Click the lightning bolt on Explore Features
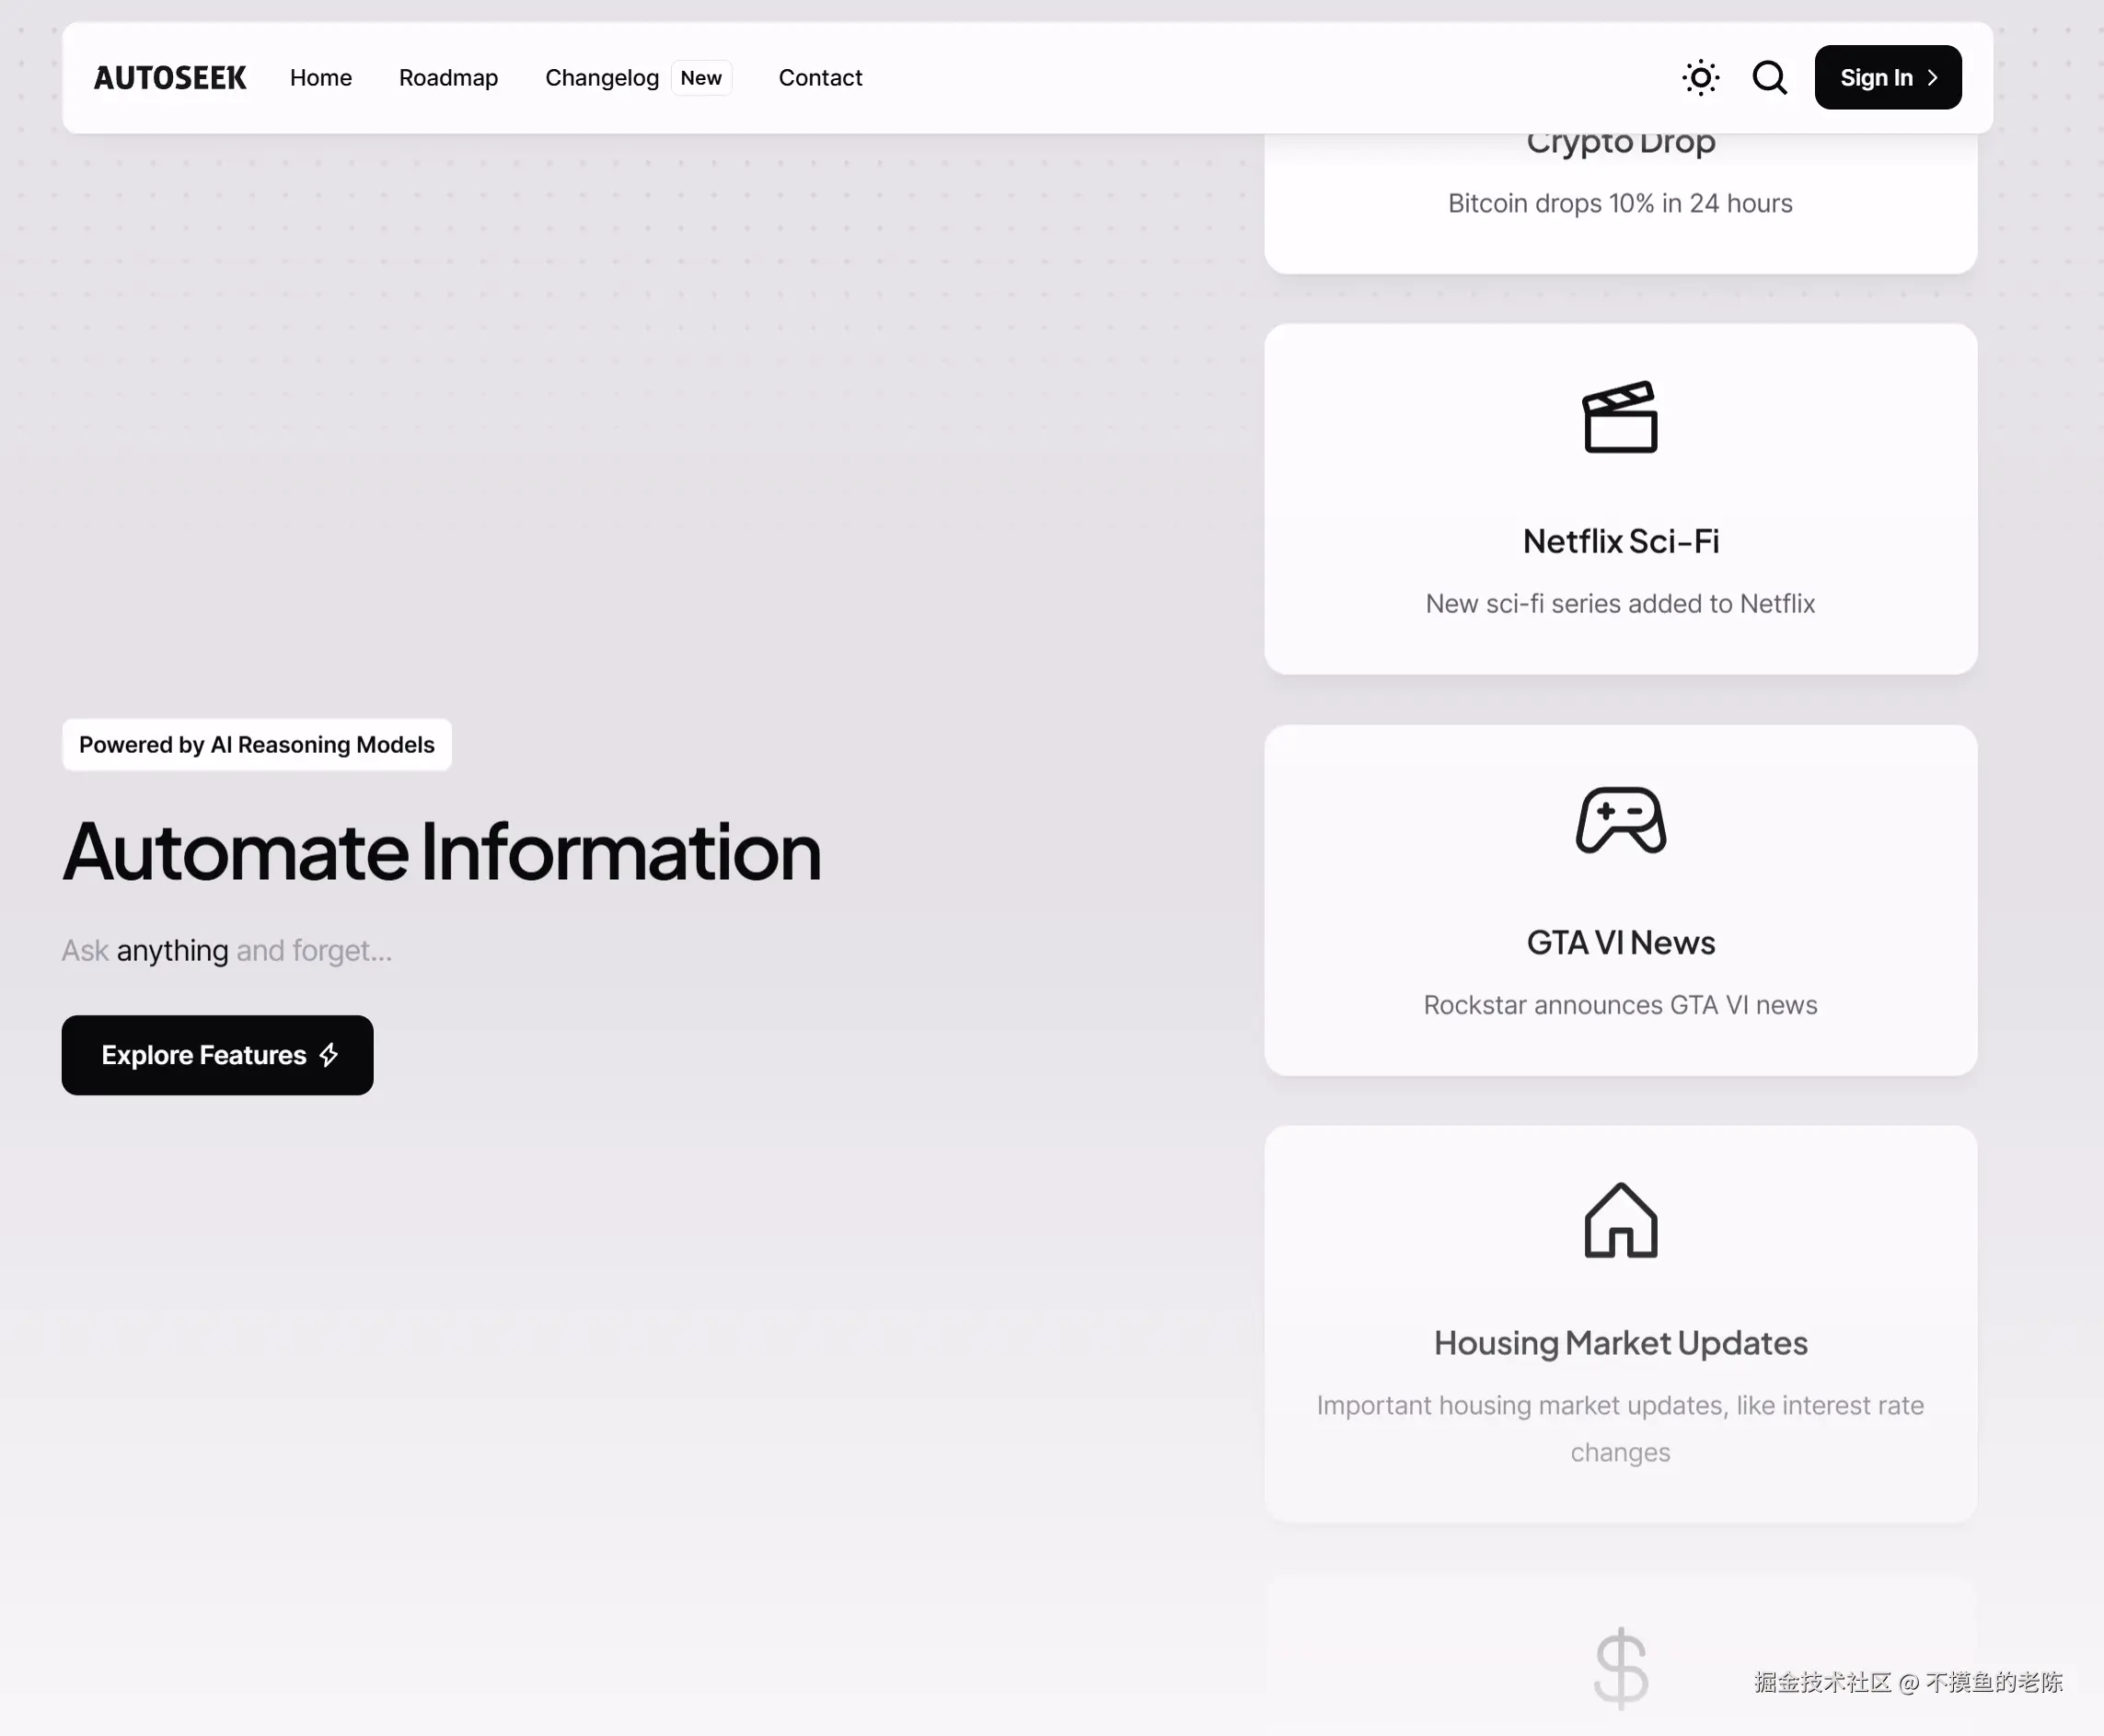2104x1736 pixels. tap(329, 1055)
